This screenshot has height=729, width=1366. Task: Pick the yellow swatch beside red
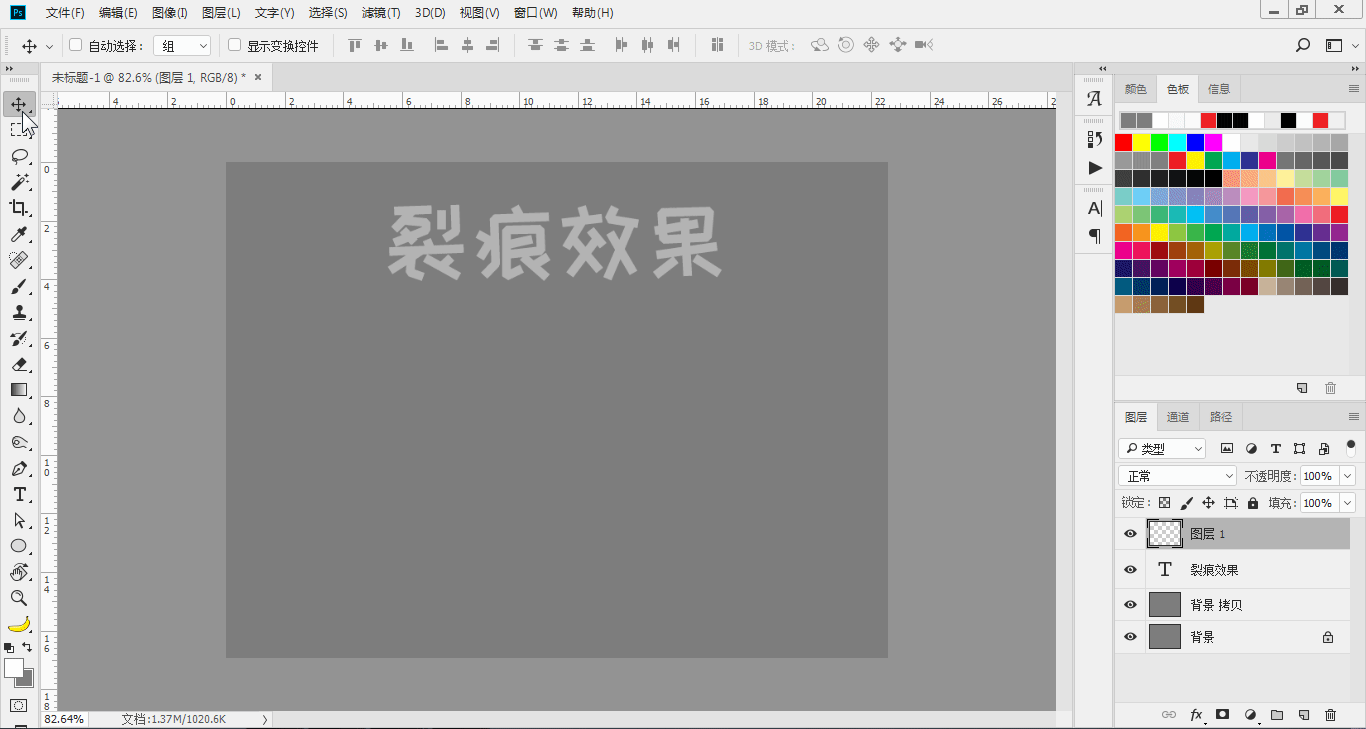pos(1141,142)
